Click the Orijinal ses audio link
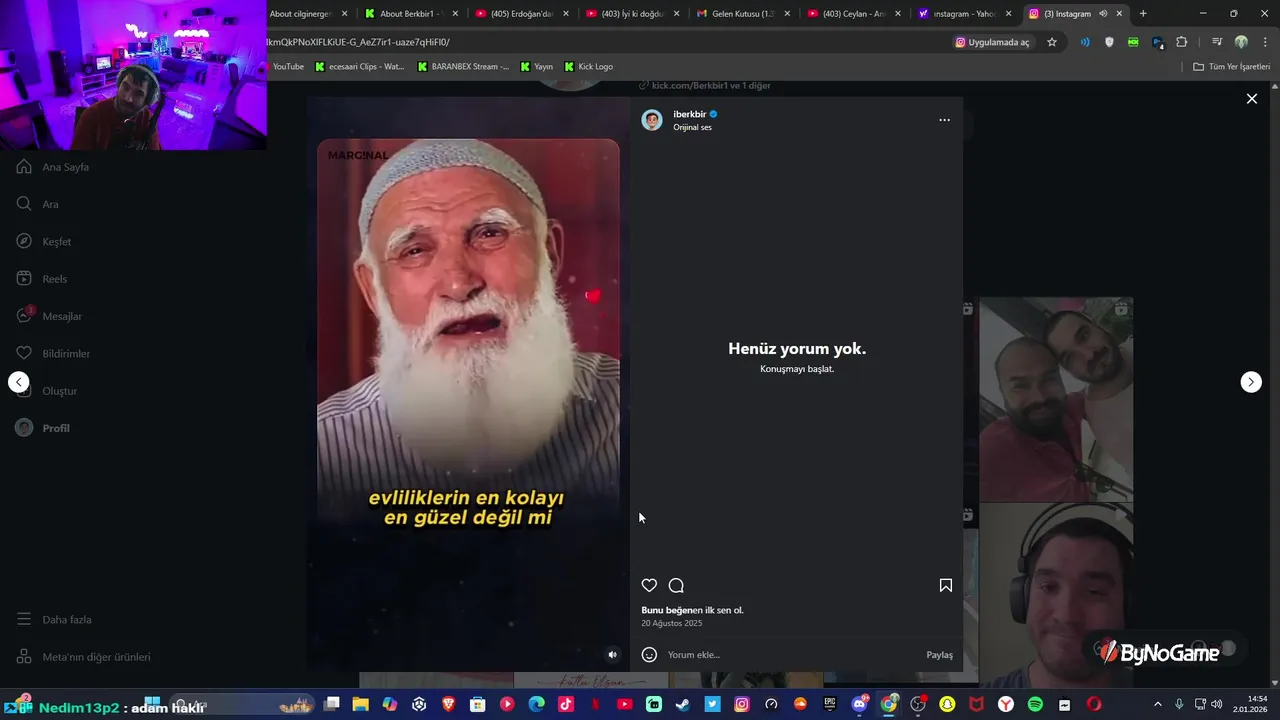This screenshot has height=720, width=1280. 692,127
